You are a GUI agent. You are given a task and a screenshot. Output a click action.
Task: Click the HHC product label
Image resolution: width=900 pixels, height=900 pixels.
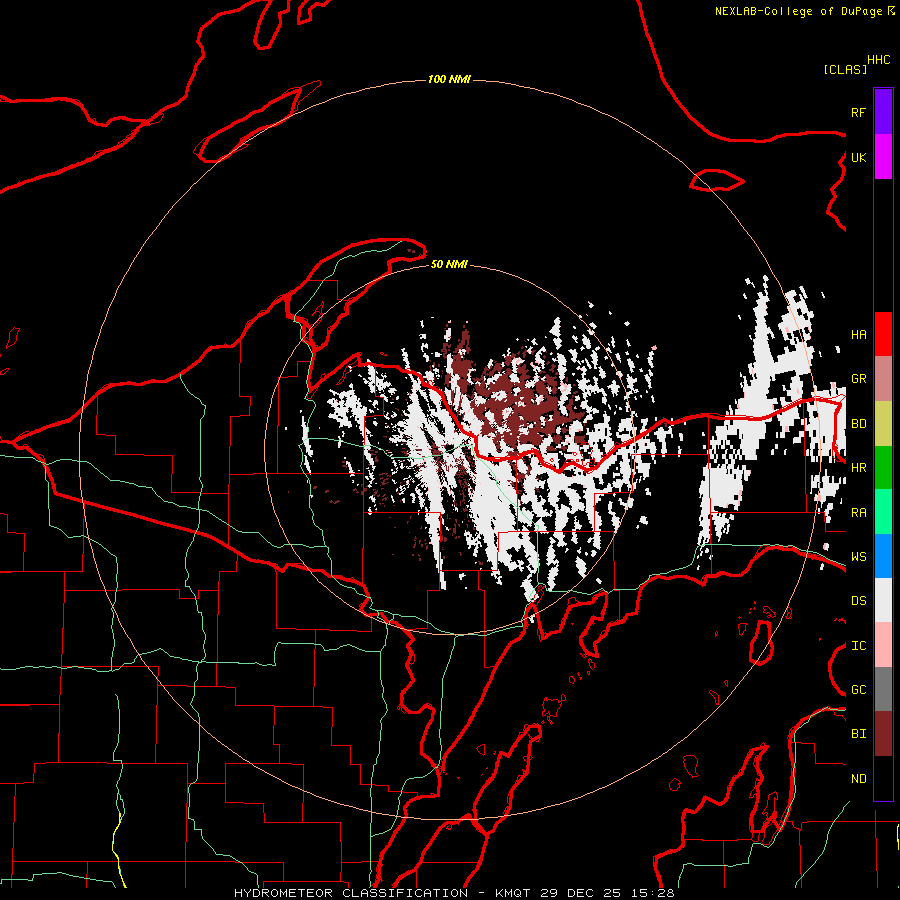879,60
